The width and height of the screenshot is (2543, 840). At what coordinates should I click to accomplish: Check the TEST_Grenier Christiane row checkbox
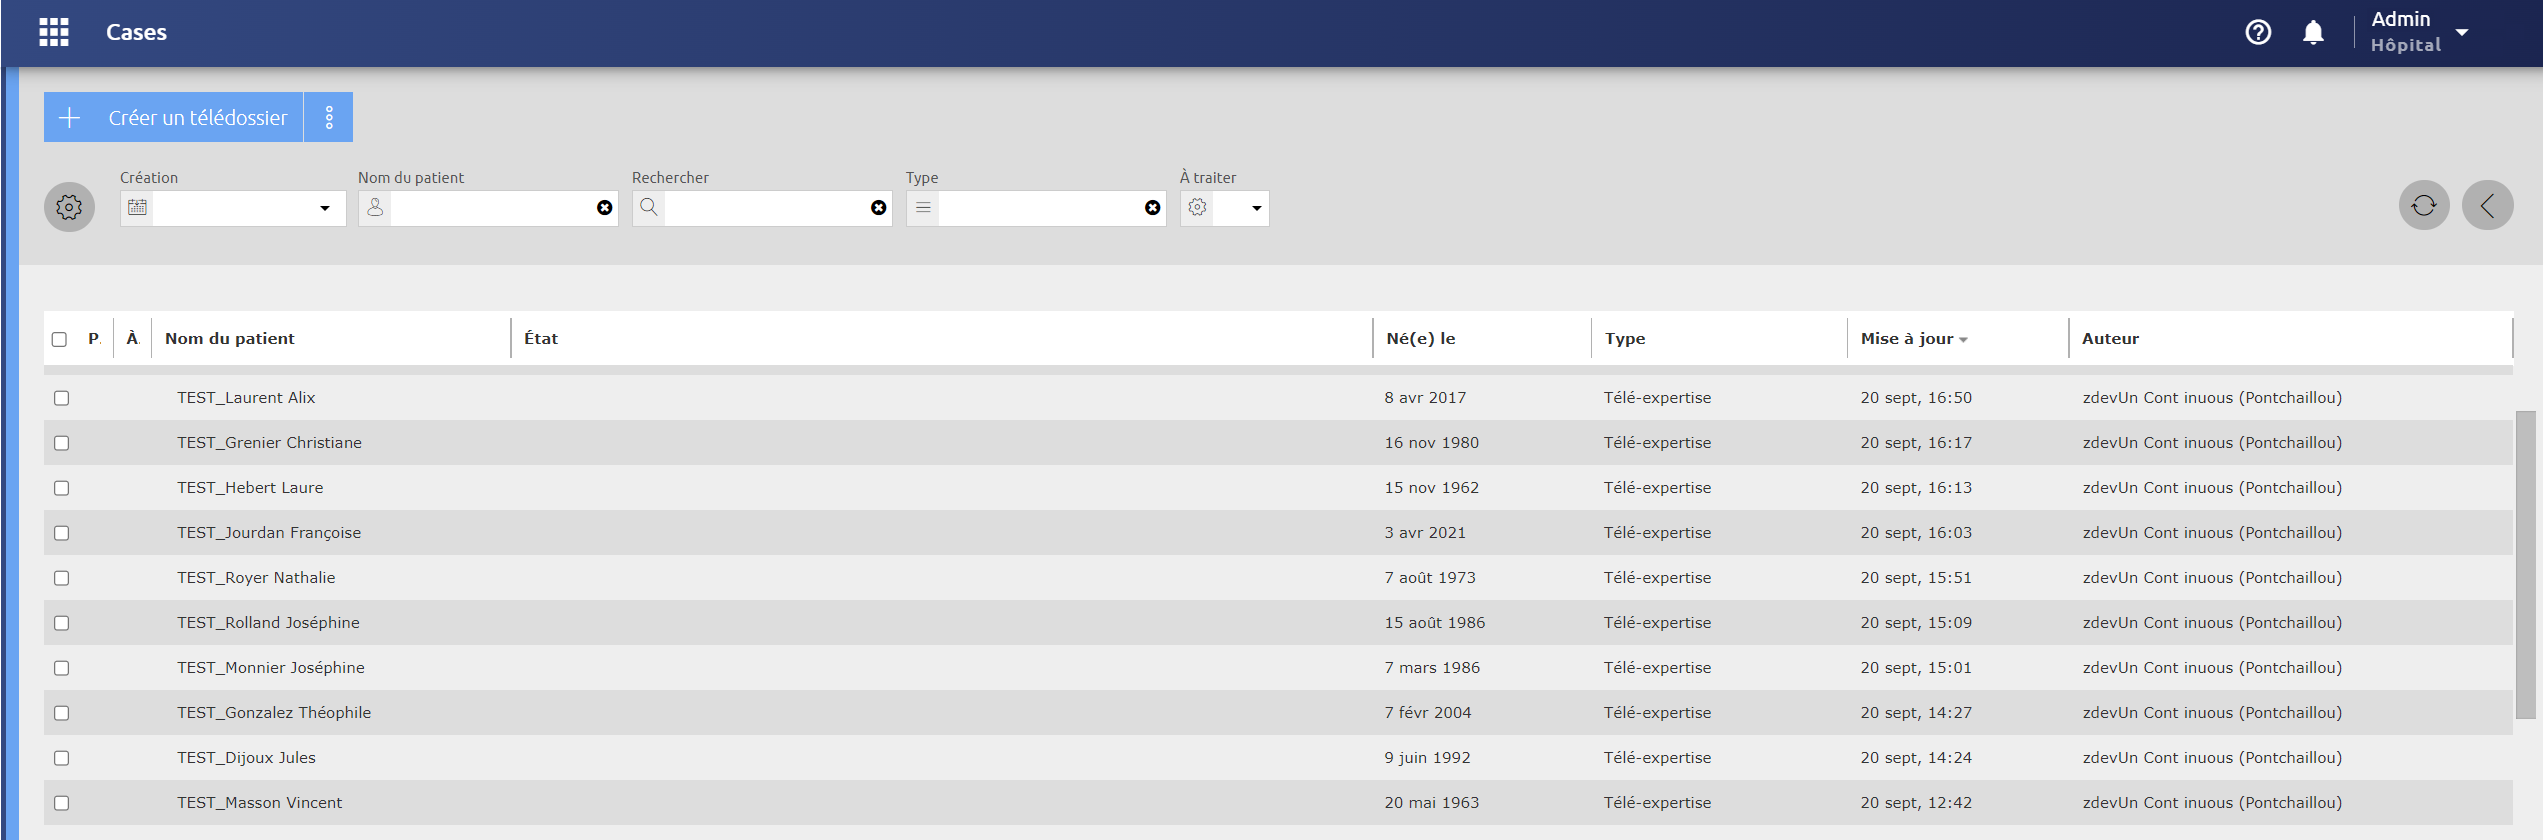point(62,443)
